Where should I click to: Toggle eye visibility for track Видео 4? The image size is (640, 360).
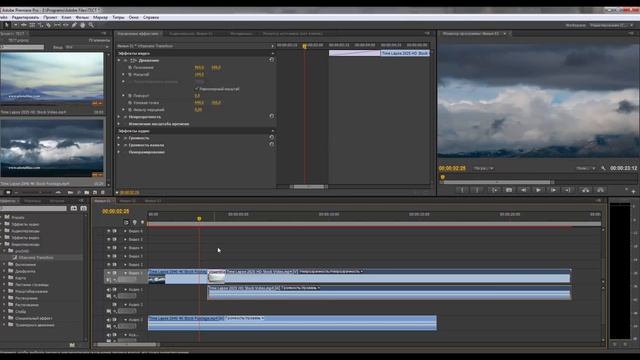[x=109, y=248]
